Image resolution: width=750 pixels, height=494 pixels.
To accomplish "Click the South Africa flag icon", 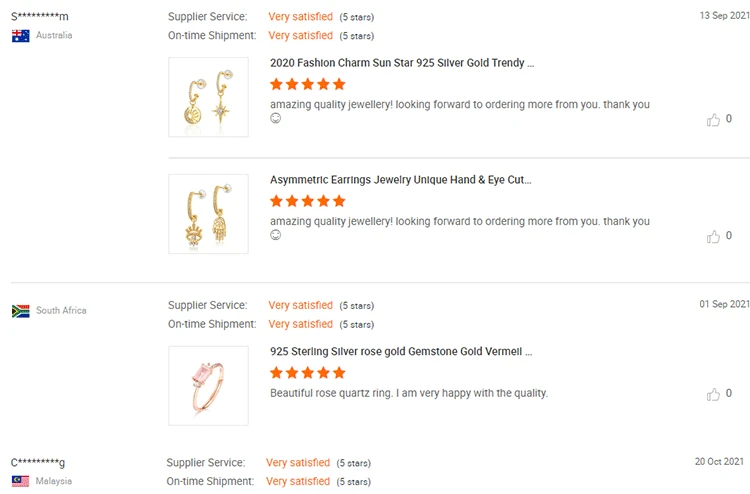I will tap(20, 311).
